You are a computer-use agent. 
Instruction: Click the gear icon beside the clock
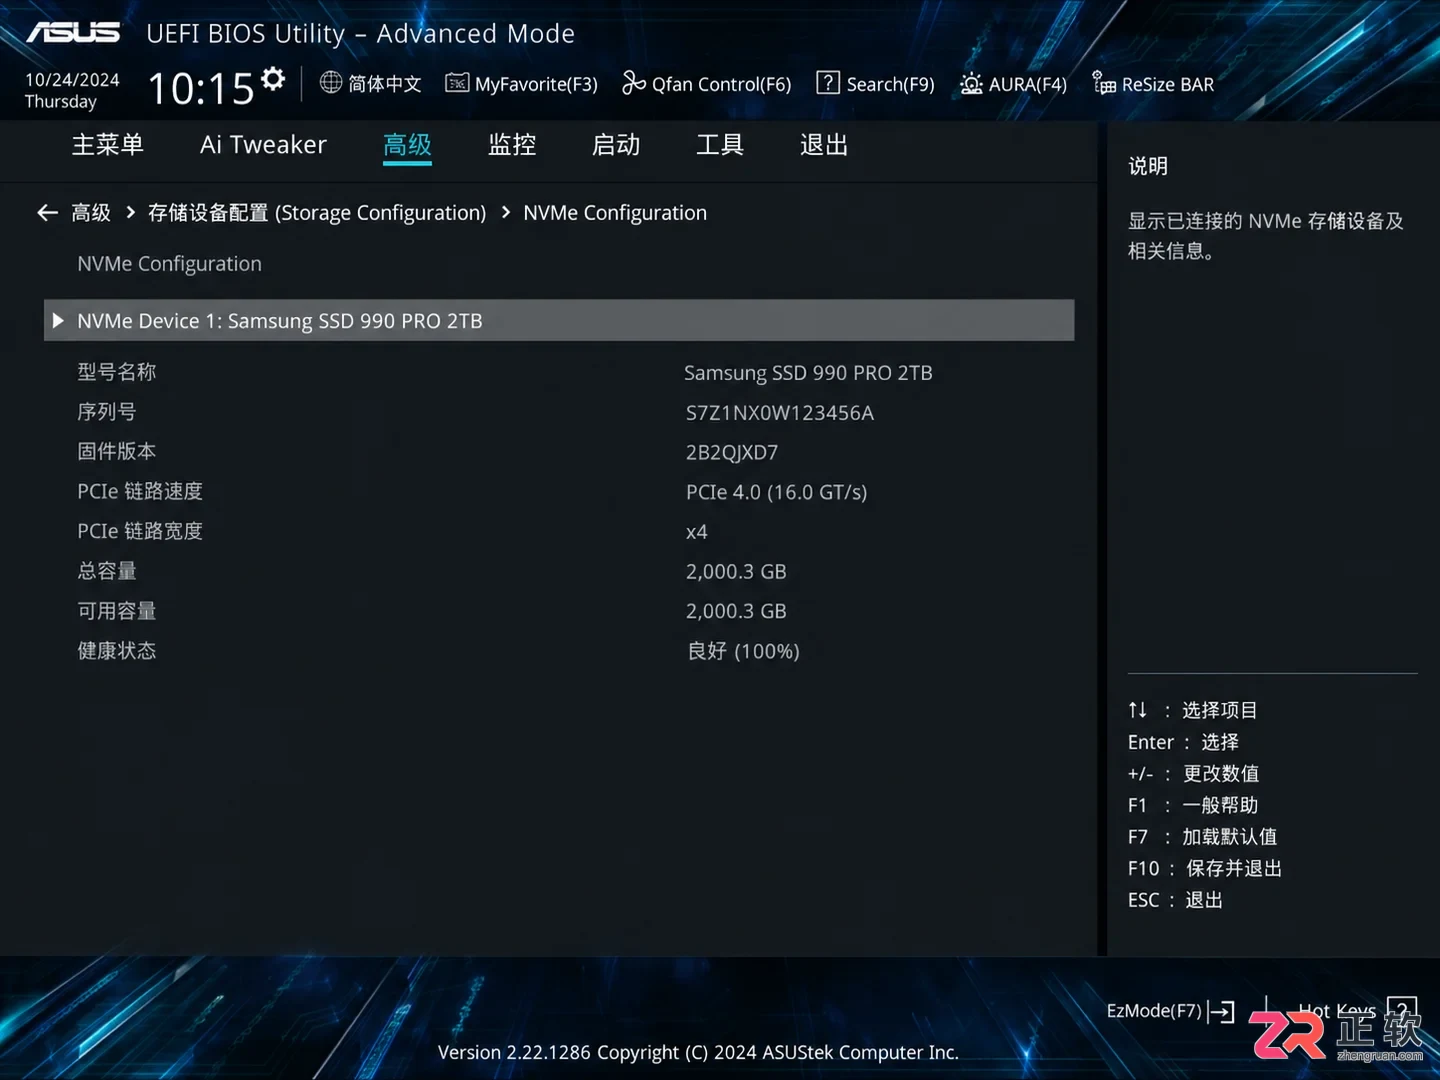(x=273, y=78)
